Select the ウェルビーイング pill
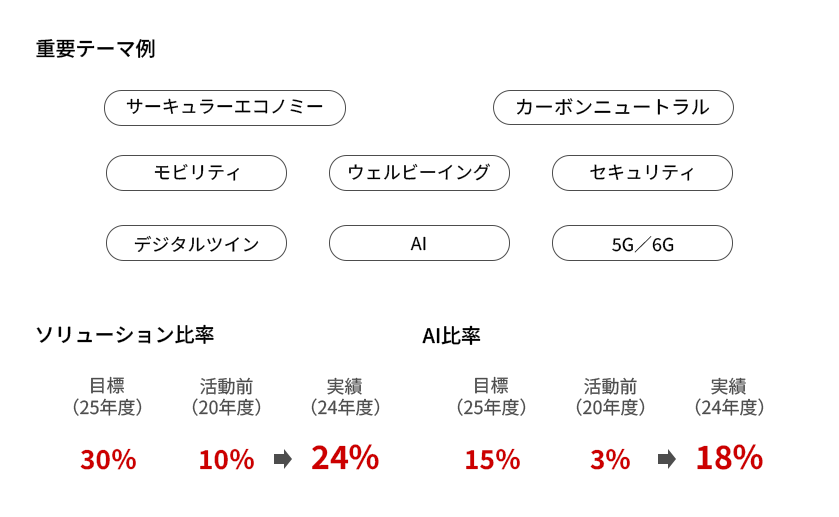This screenshot has width=839, height=517. pos(419,173)
